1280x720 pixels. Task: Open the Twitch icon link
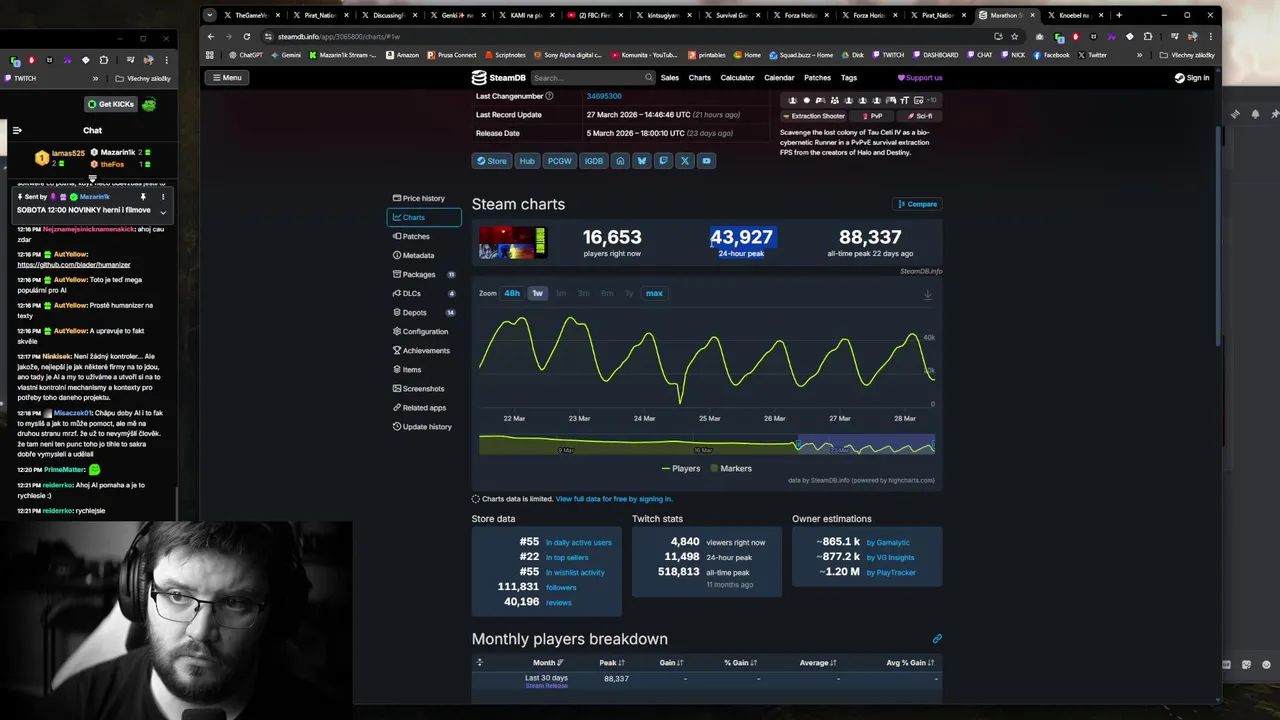pyautogui.click(x=663, y=161)
